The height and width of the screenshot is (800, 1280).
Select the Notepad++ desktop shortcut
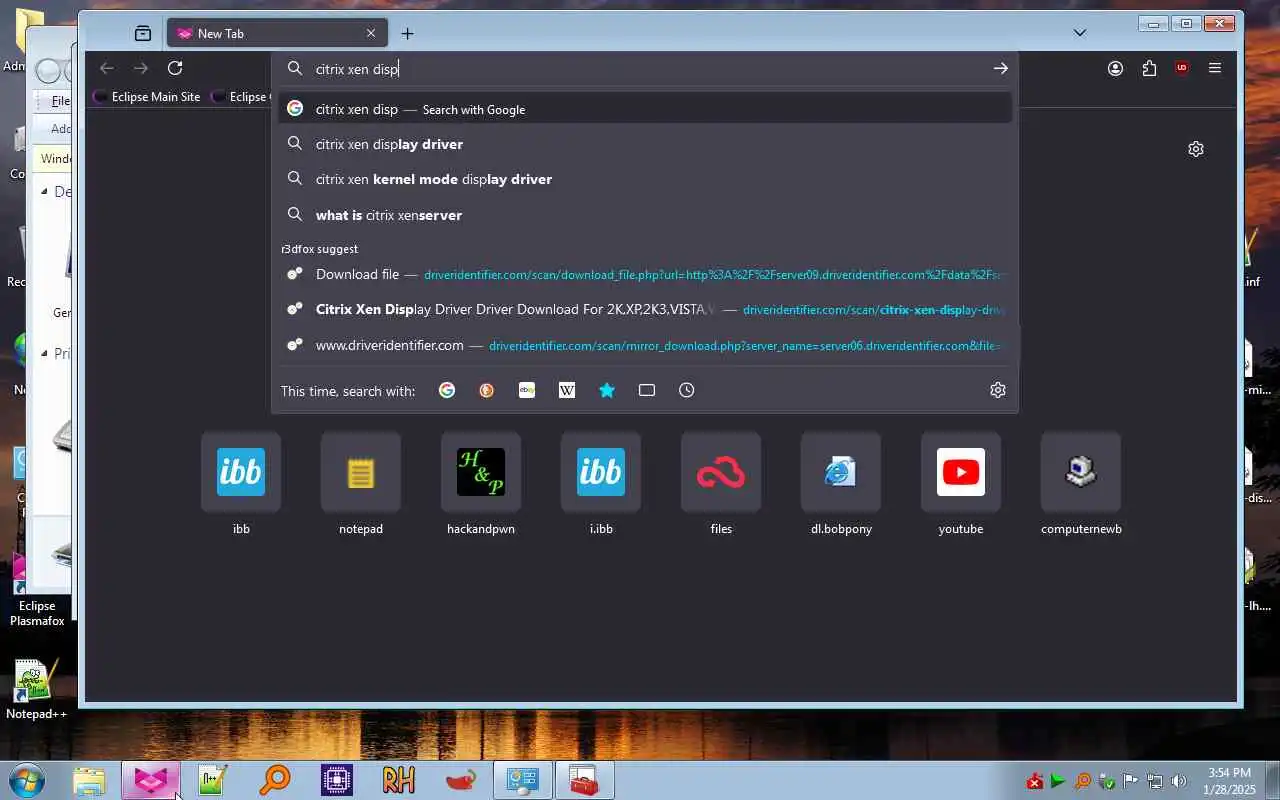[36, 690]
